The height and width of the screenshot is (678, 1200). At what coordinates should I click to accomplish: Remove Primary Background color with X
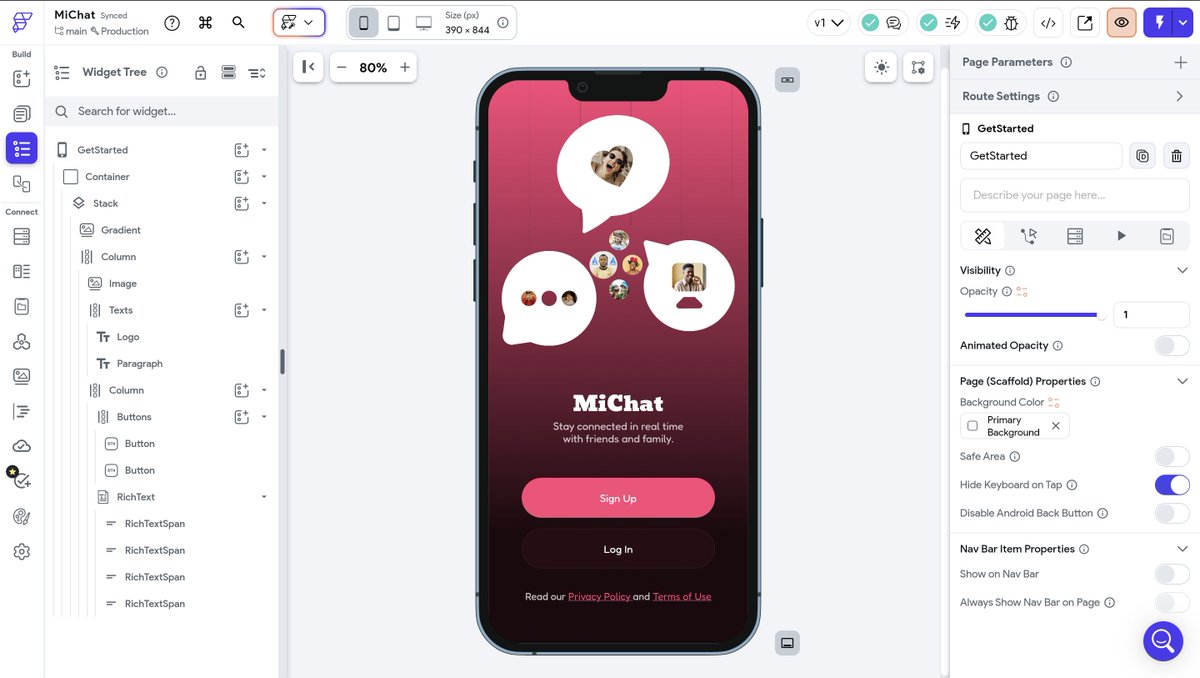click(1056, 426)
